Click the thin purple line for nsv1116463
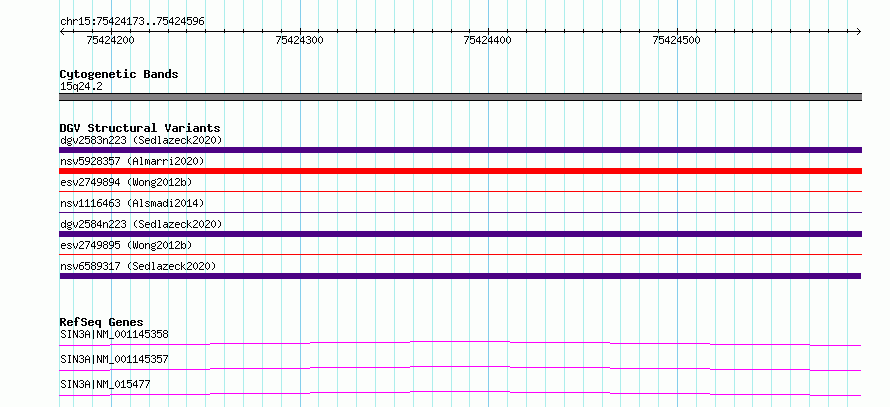The height and width of the screenshot is (407, 890). (x=460, y=213)
